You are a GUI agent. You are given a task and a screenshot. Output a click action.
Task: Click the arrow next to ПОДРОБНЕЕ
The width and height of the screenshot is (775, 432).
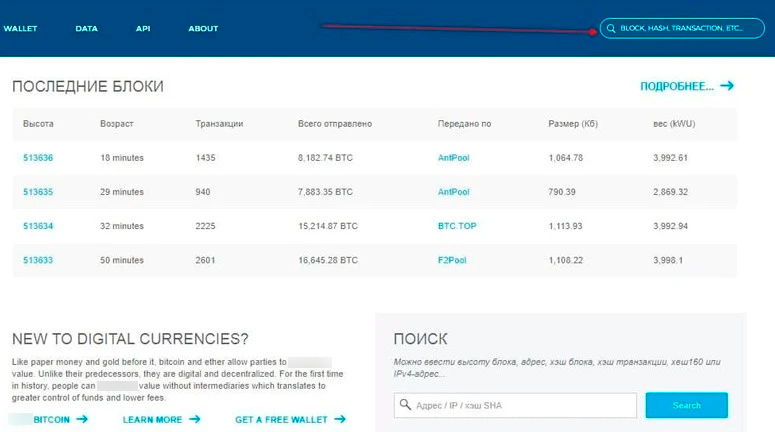click(x=727, y=86)
